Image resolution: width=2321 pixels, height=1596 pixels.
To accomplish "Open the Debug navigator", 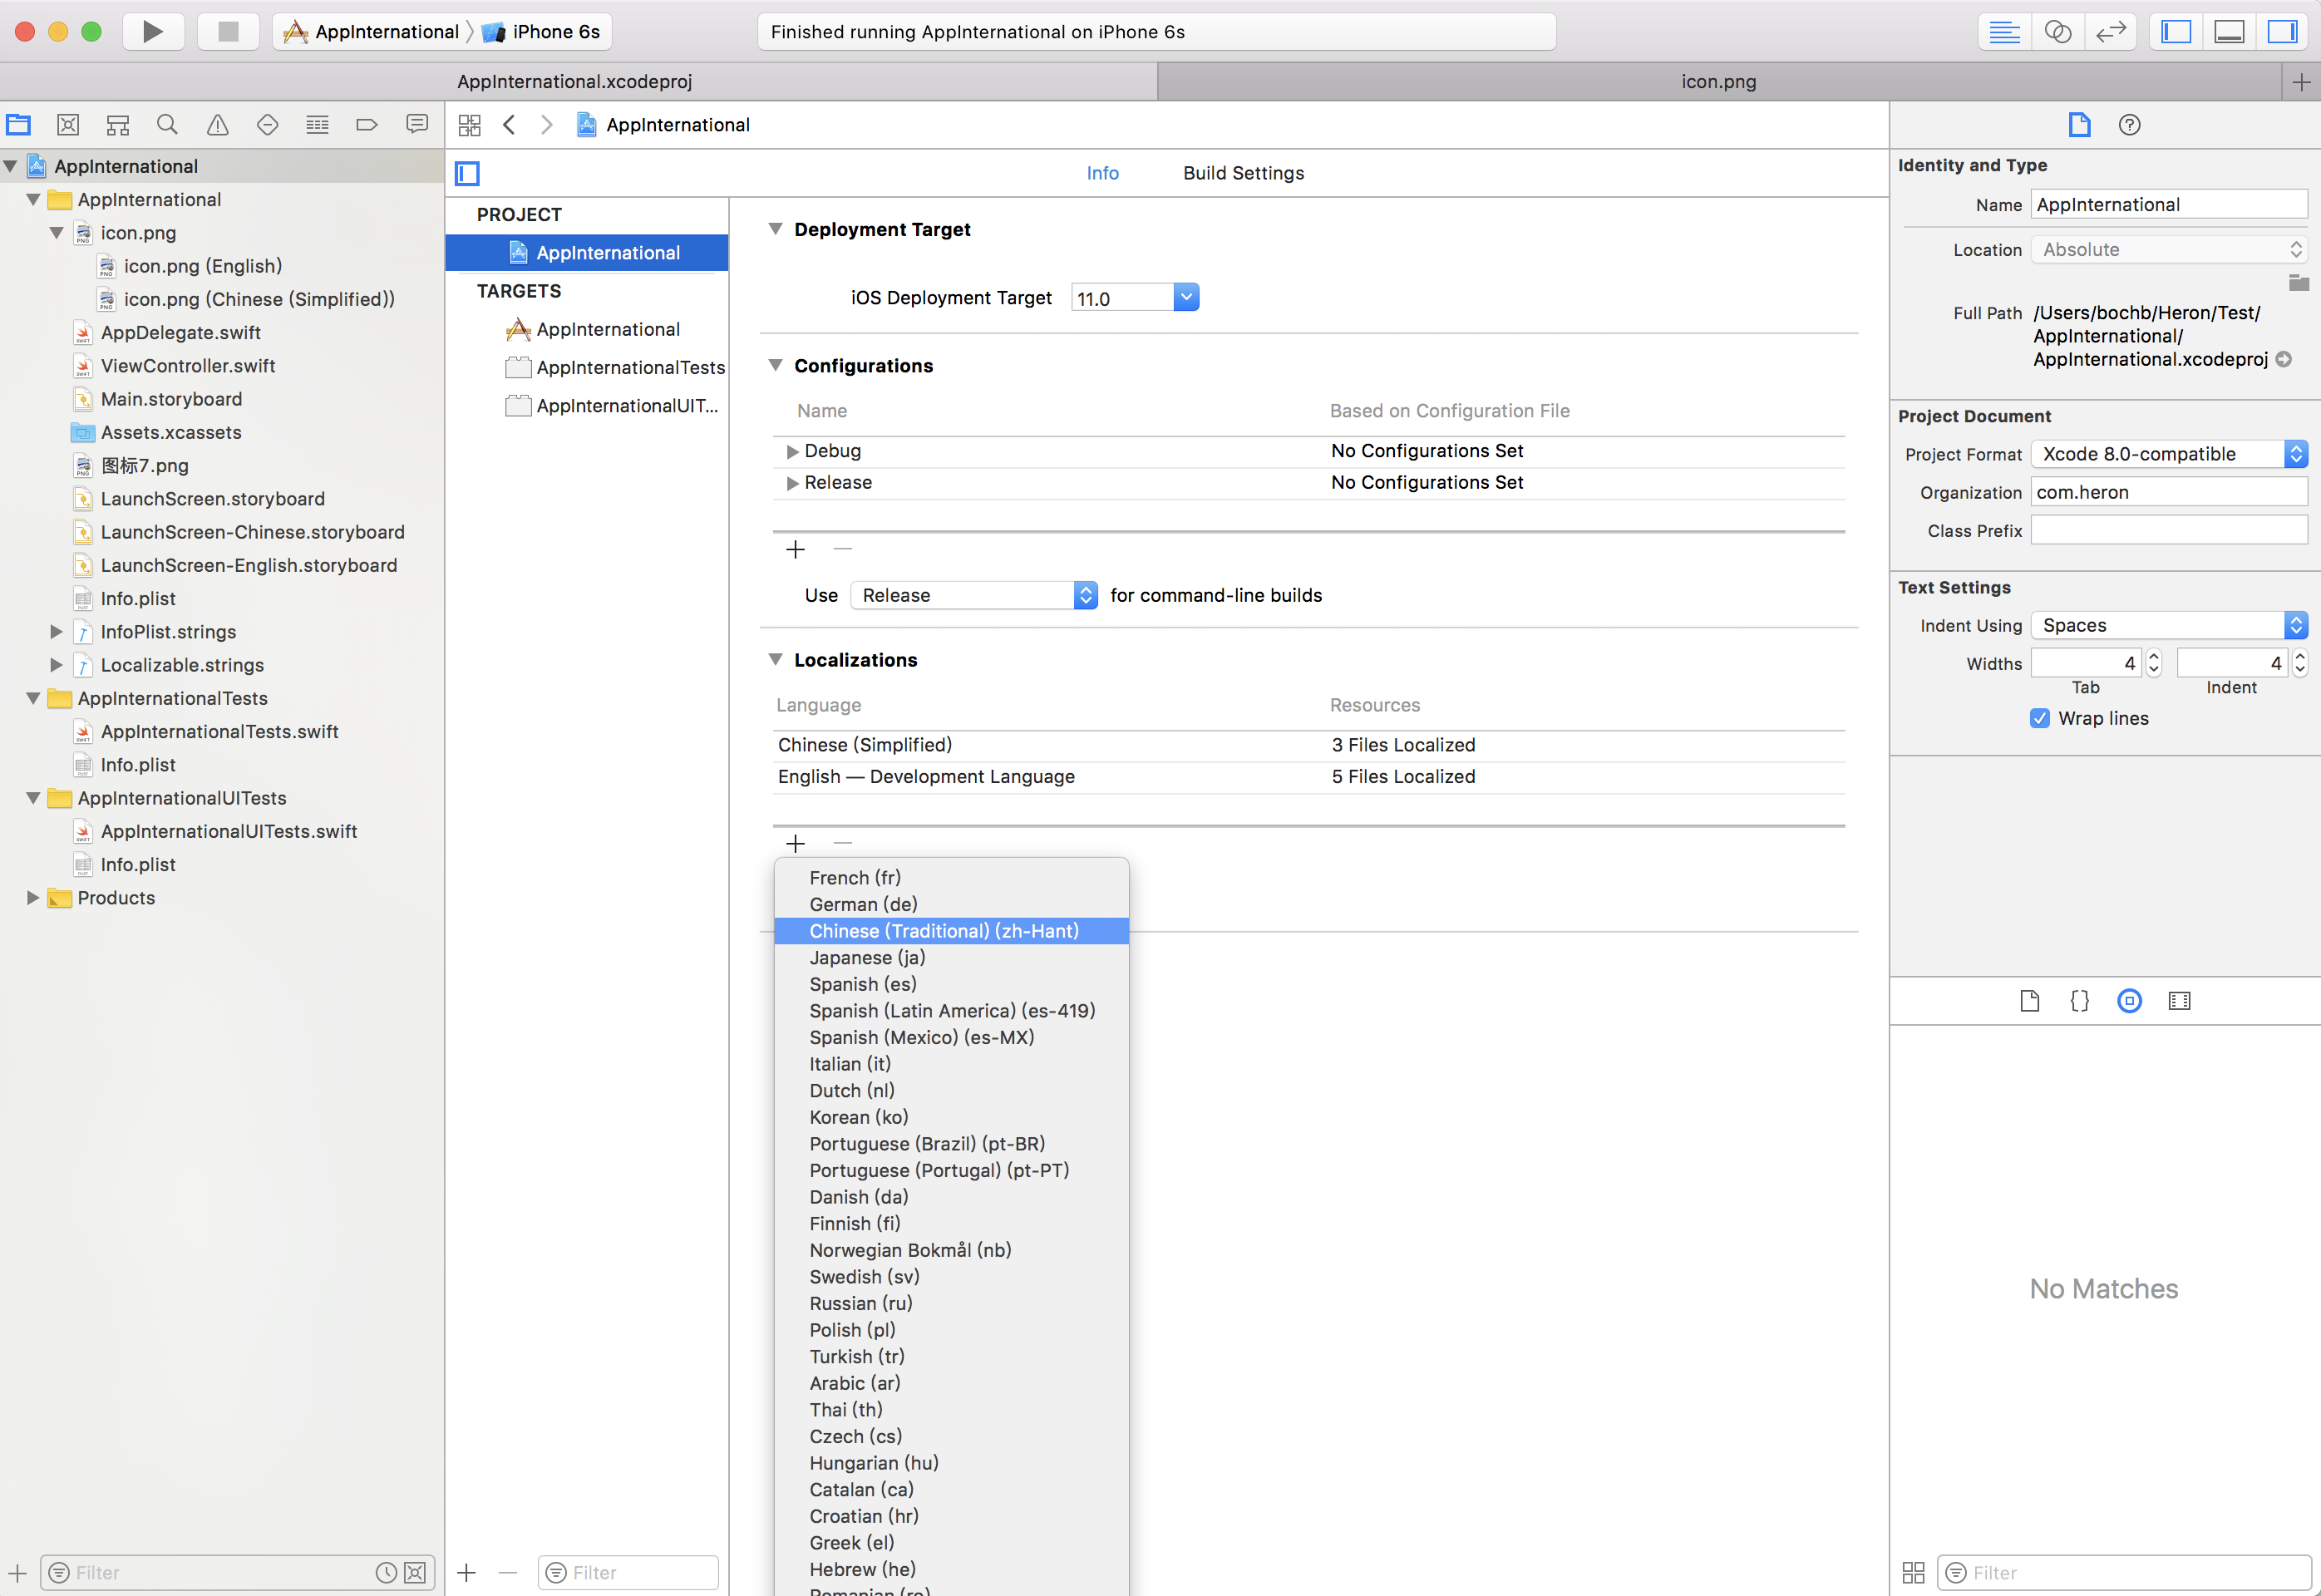I will coord(317,125).
